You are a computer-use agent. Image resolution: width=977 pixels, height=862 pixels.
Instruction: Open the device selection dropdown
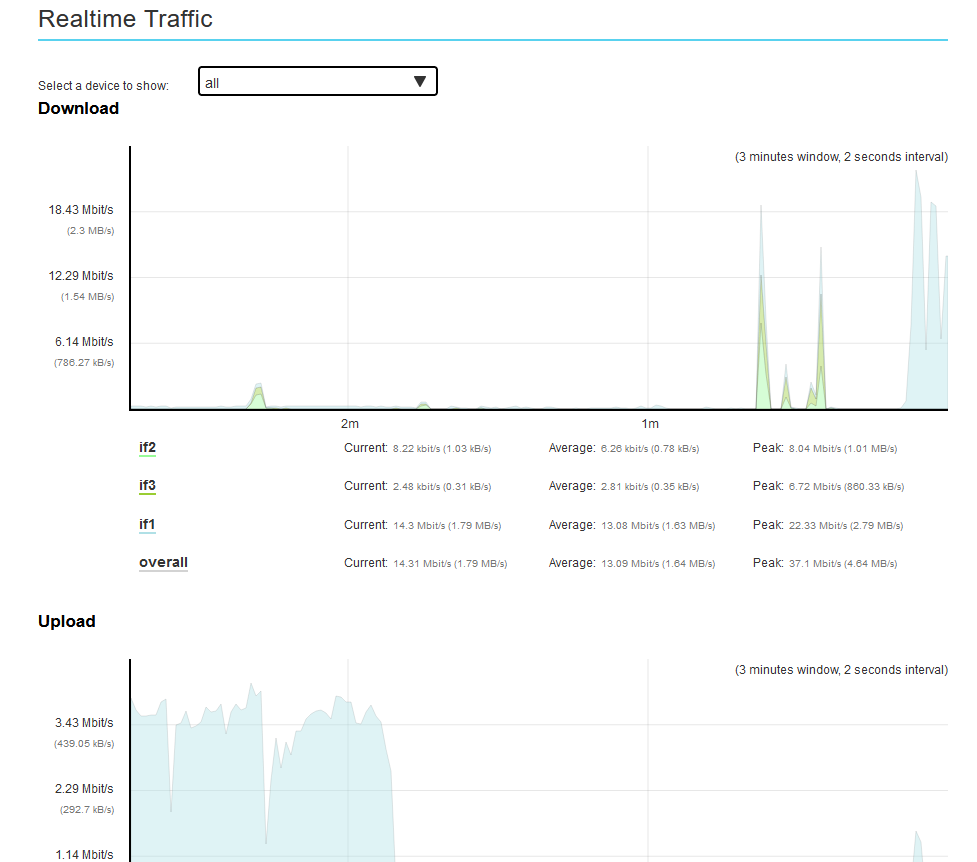click(317, 83)
